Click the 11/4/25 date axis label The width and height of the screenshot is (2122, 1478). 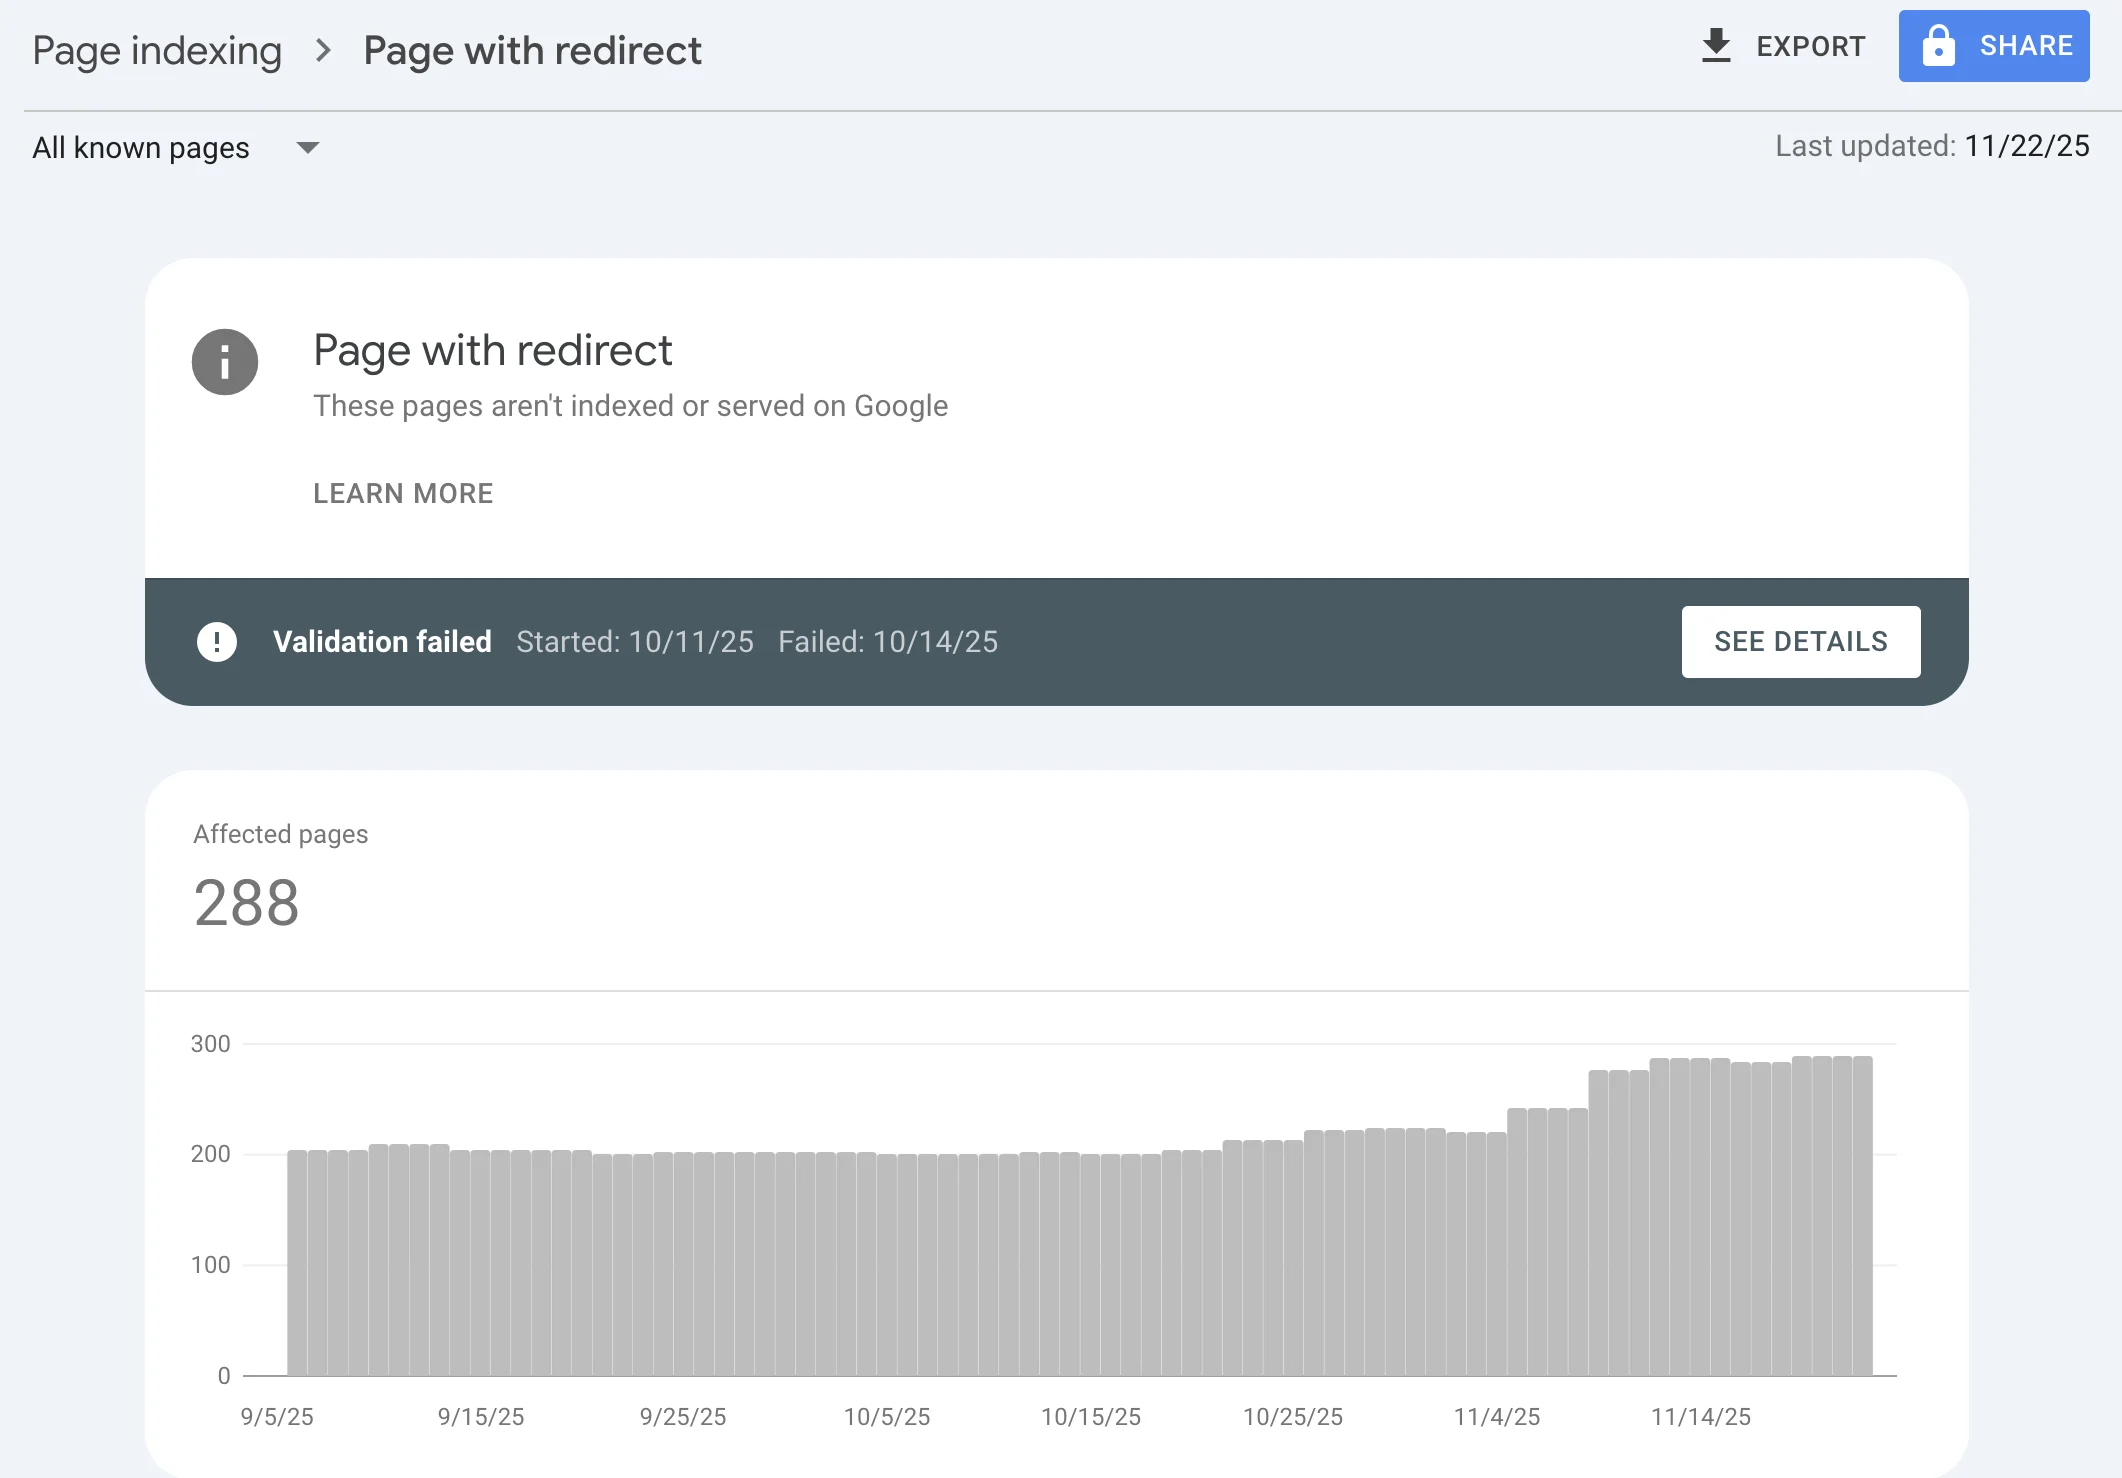pyautogui.click(x=1496, y=1416)
